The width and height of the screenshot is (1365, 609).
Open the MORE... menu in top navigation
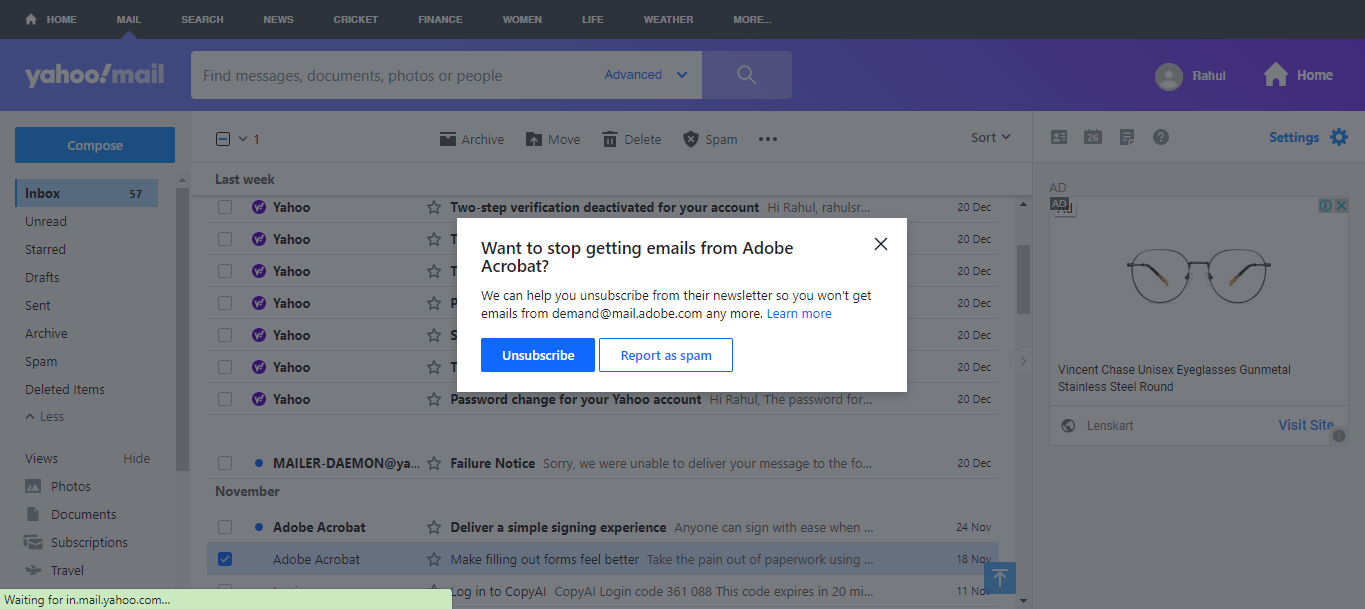coord(752,19)
